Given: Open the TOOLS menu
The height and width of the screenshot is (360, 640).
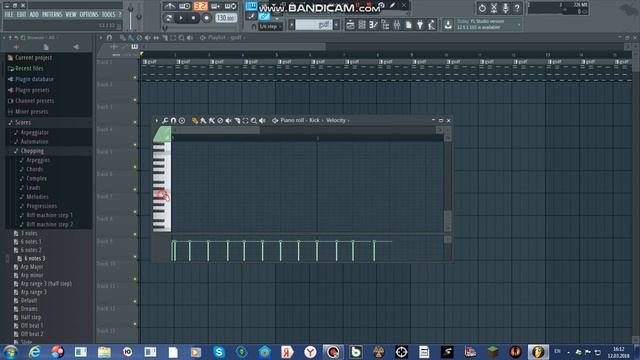Looking at the screenshot, I should click(x=109, y=14).
